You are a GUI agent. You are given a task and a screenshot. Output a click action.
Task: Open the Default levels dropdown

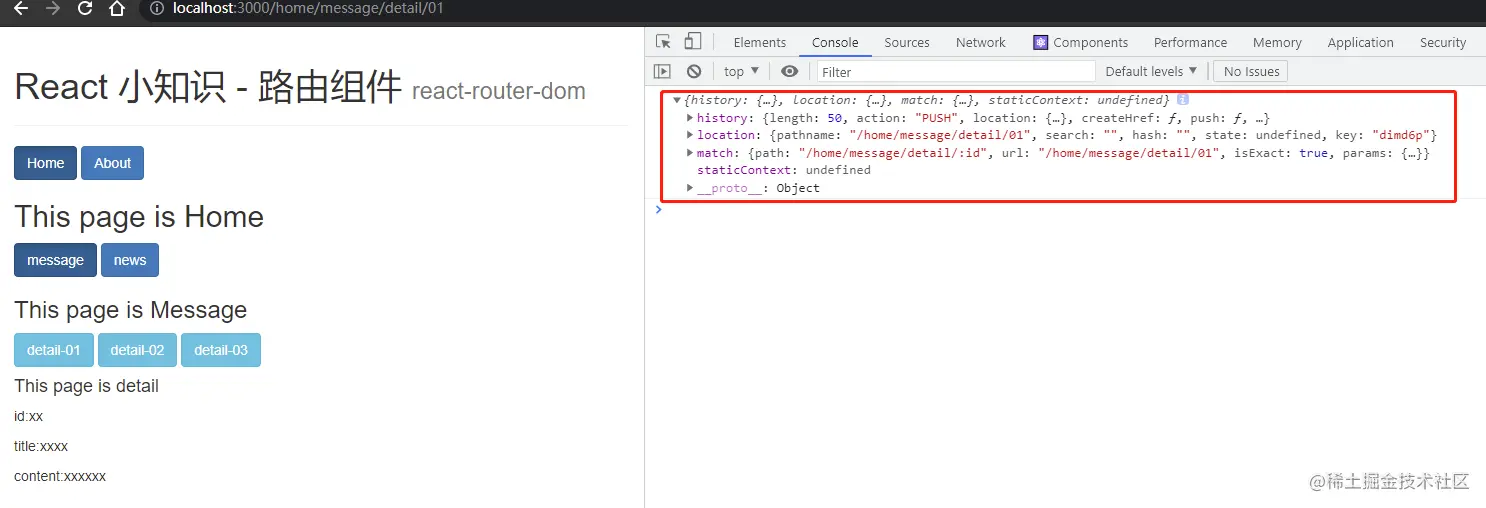point(1151,71)
